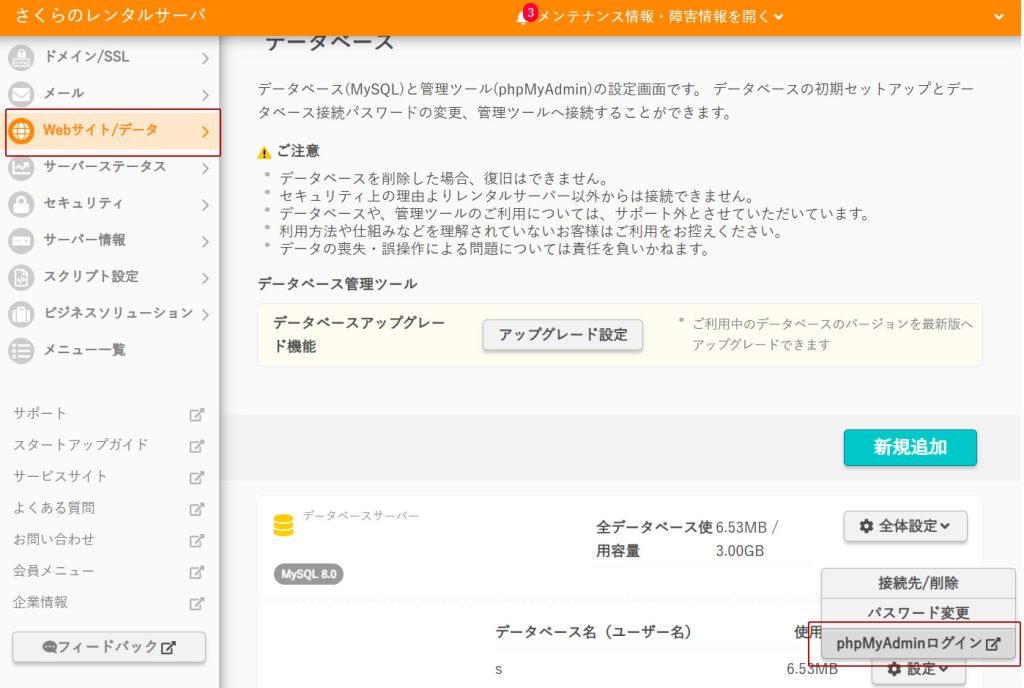Click the yellow database server icon
The image size is (1024, 688).
pos(283,525)
